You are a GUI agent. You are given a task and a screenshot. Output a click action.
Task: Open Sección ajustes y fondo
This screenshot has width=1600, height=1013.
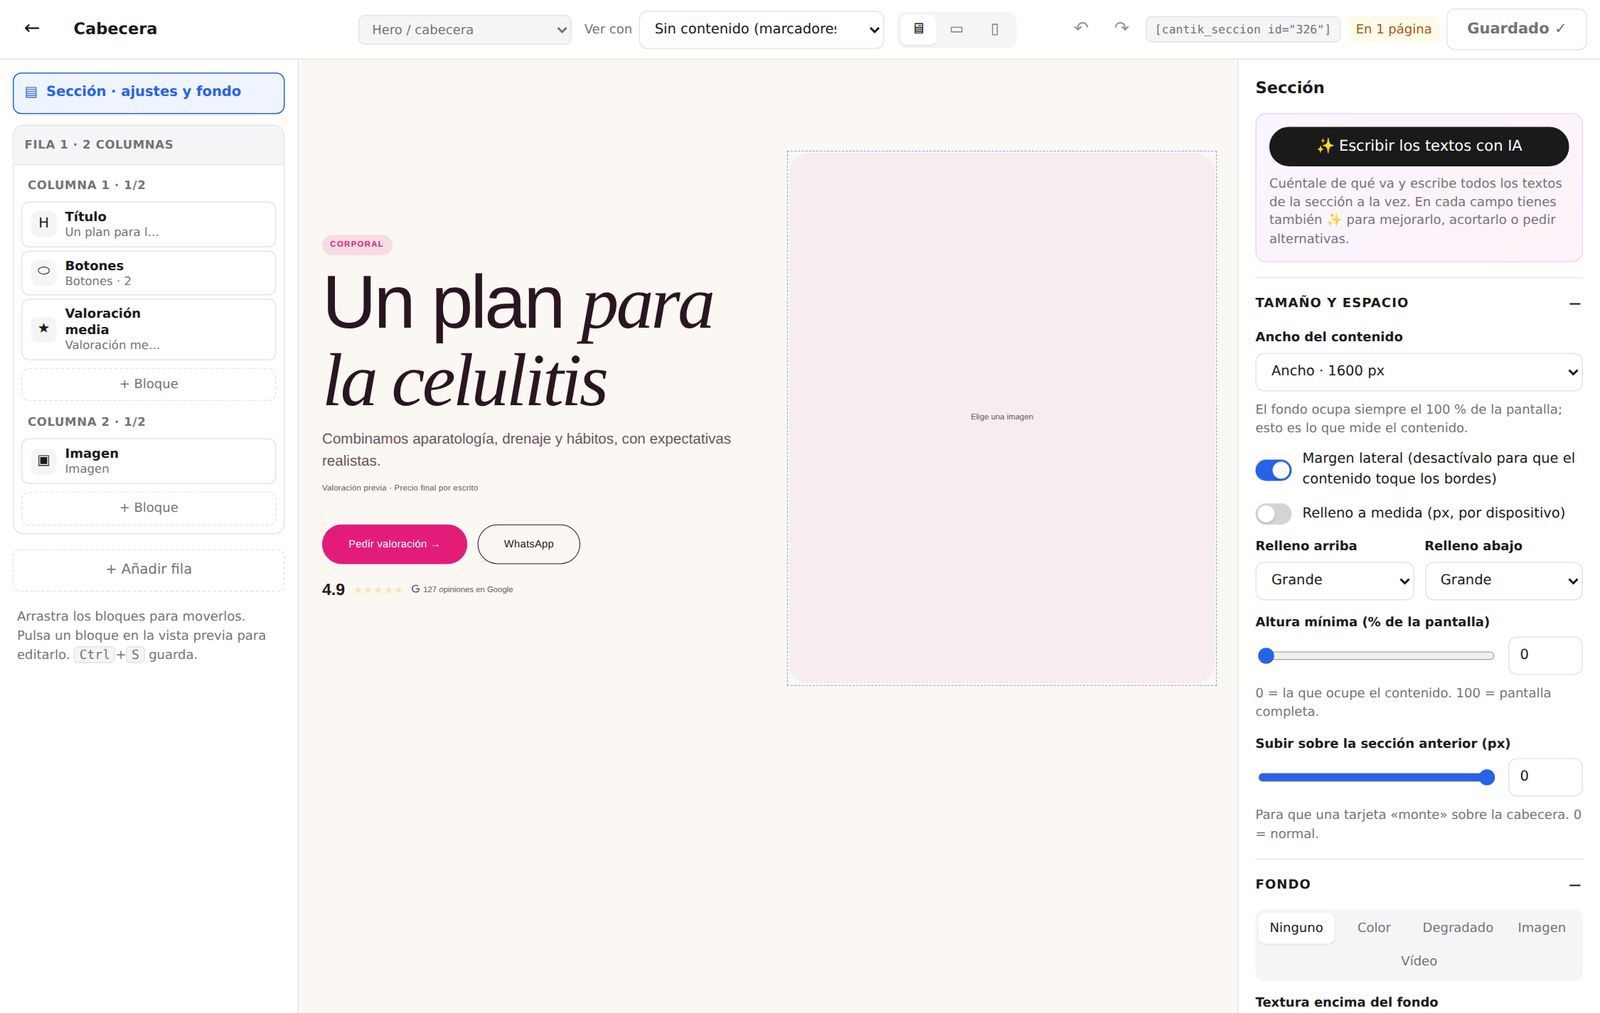click(x=149, y=92)
